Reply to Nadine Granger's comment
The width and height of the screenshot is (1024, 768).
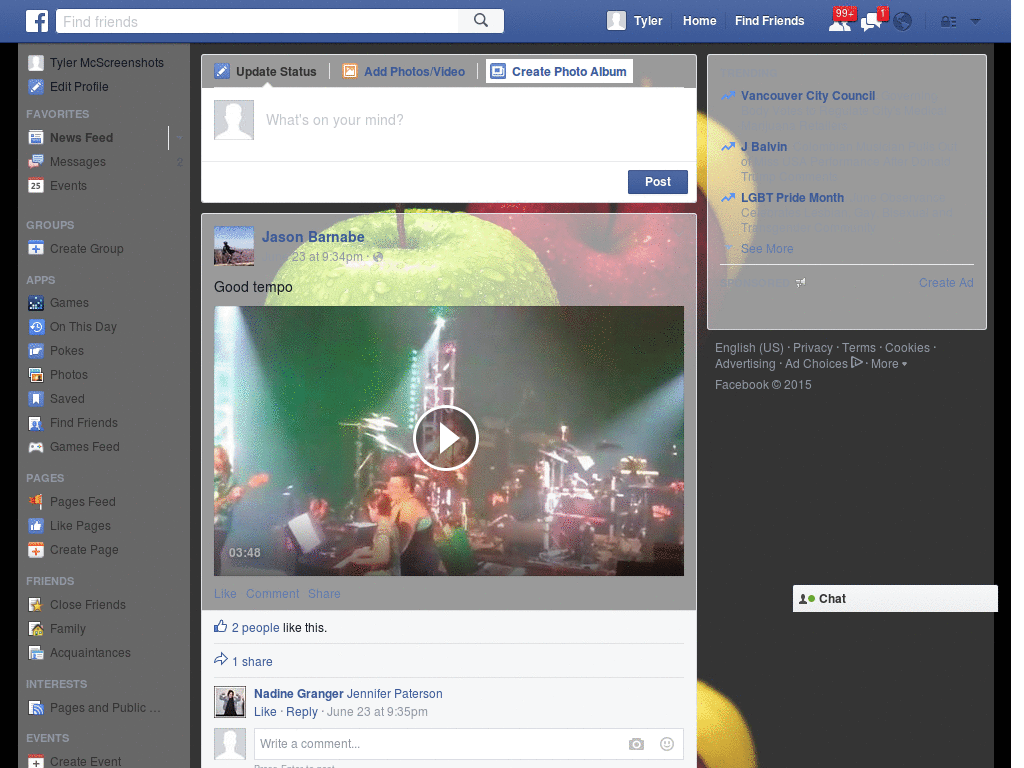tap(302, 712)
